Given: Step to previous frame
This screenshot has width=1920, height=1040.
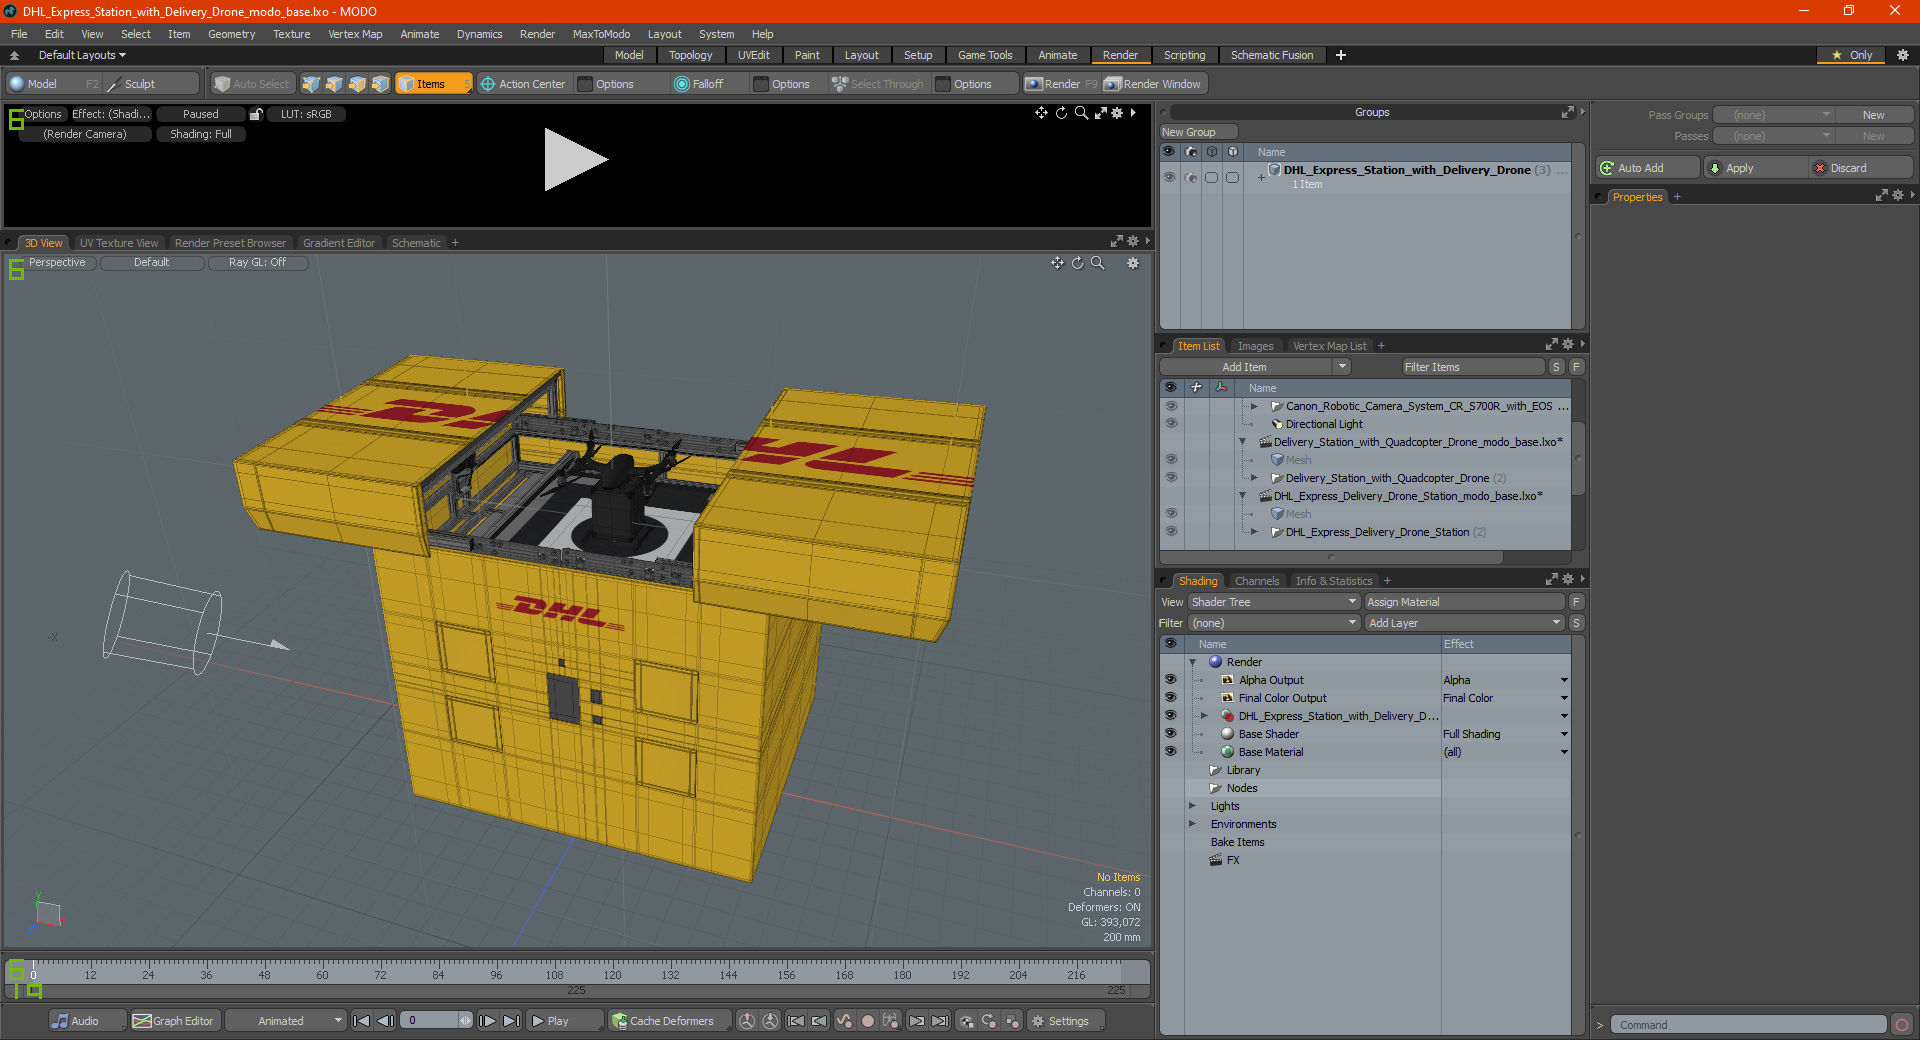Looking at the screenshot, I should coord(385,1021).
